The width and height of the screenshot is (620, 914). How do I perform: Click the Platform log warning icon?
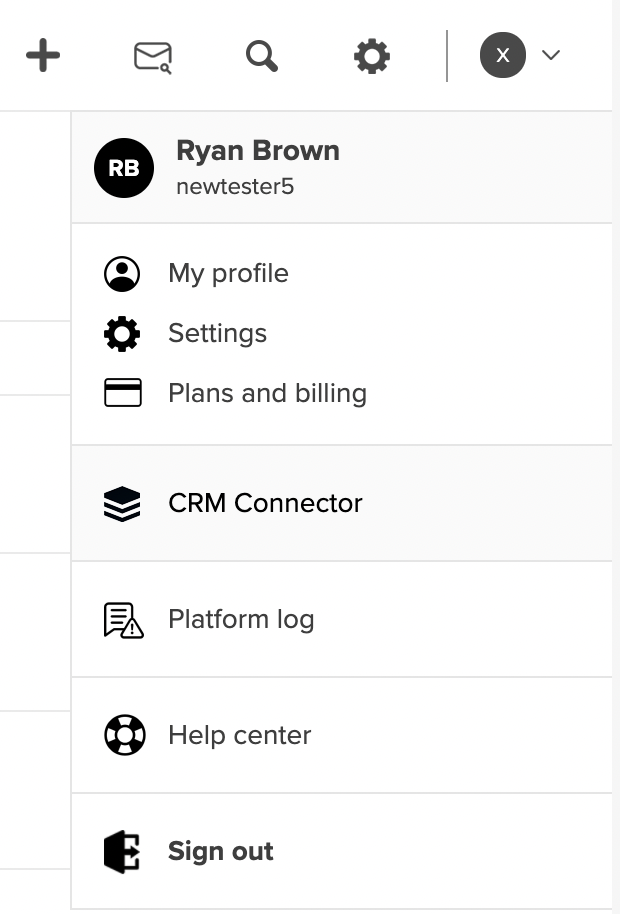pos(123,620)
